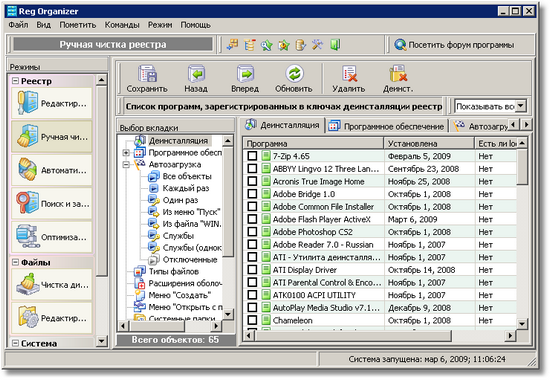Click the green door exit icon
This screenshot has width=550, height=380.
tap(335, 45)
